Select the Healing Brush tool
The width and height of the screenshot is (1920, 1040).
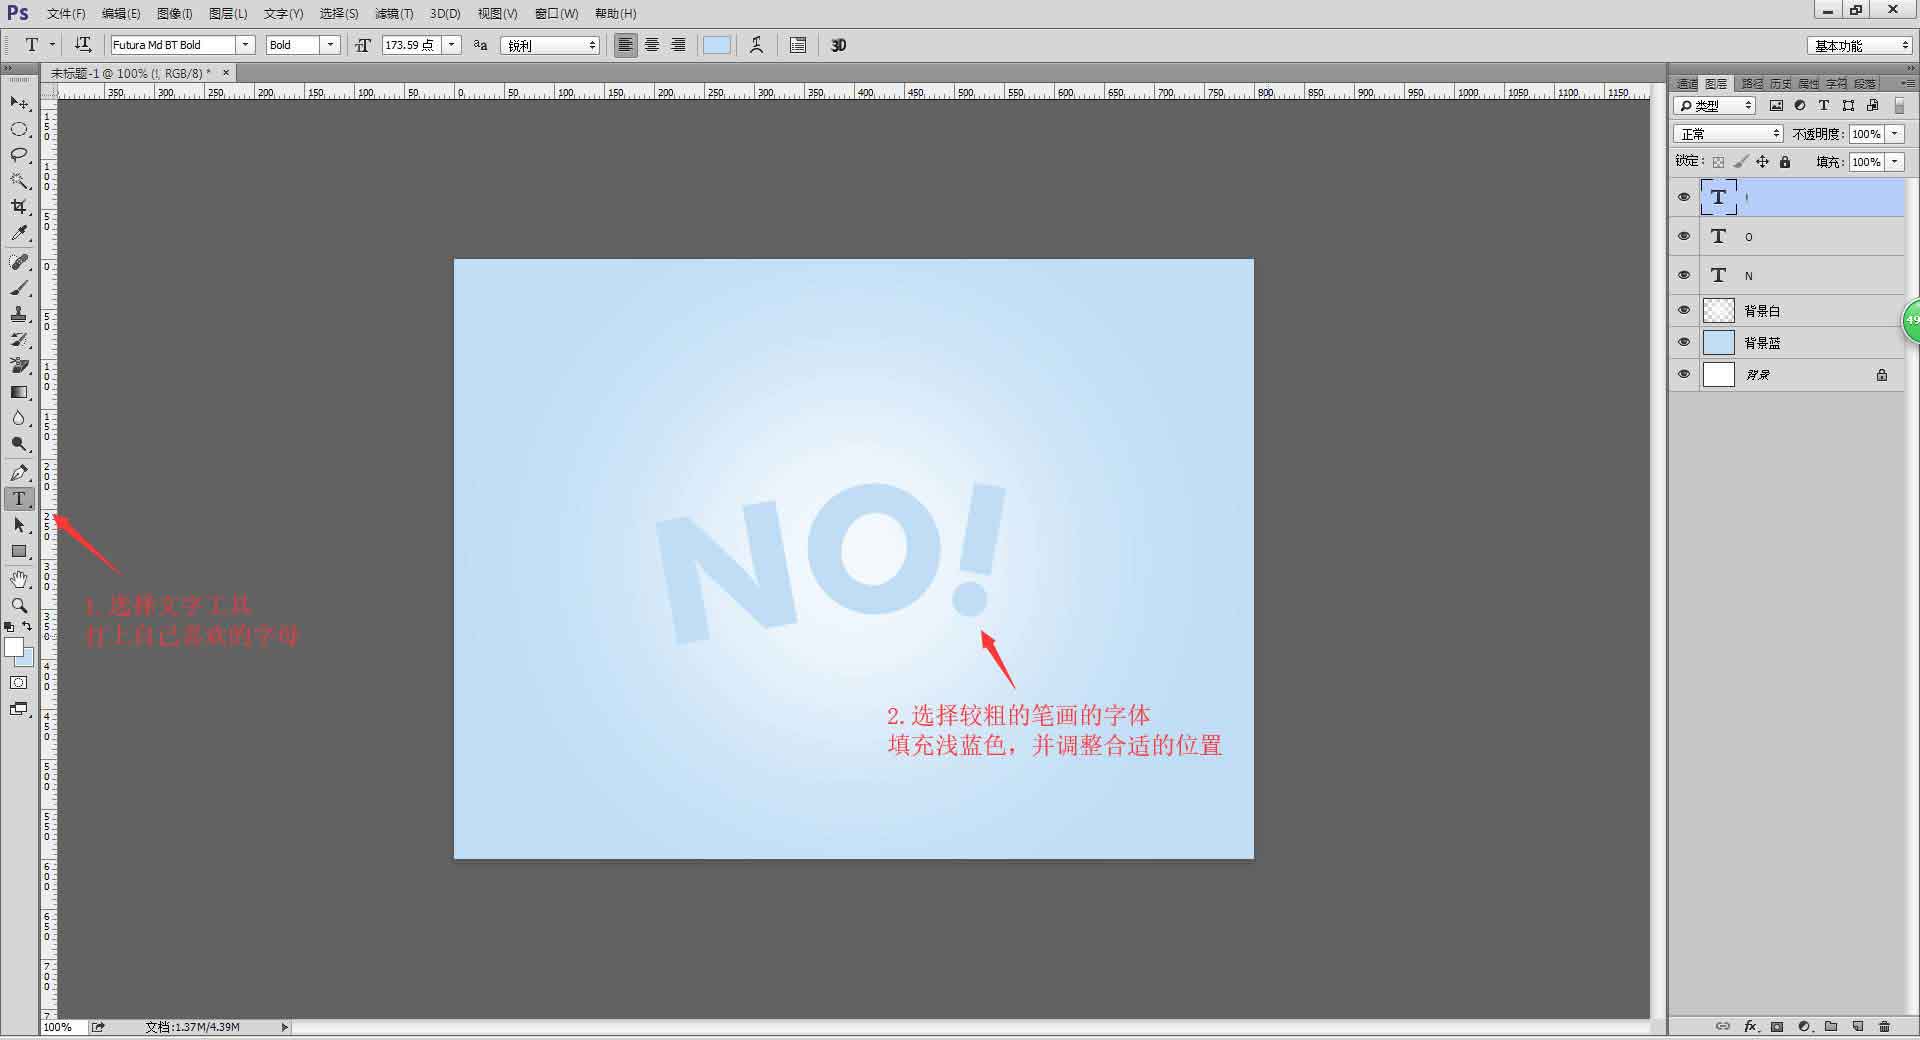coord(19,262)
